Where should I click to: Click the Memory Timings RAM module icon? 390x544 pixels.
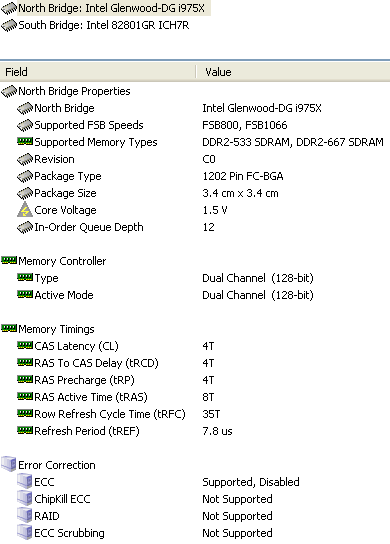pos(9,329)
